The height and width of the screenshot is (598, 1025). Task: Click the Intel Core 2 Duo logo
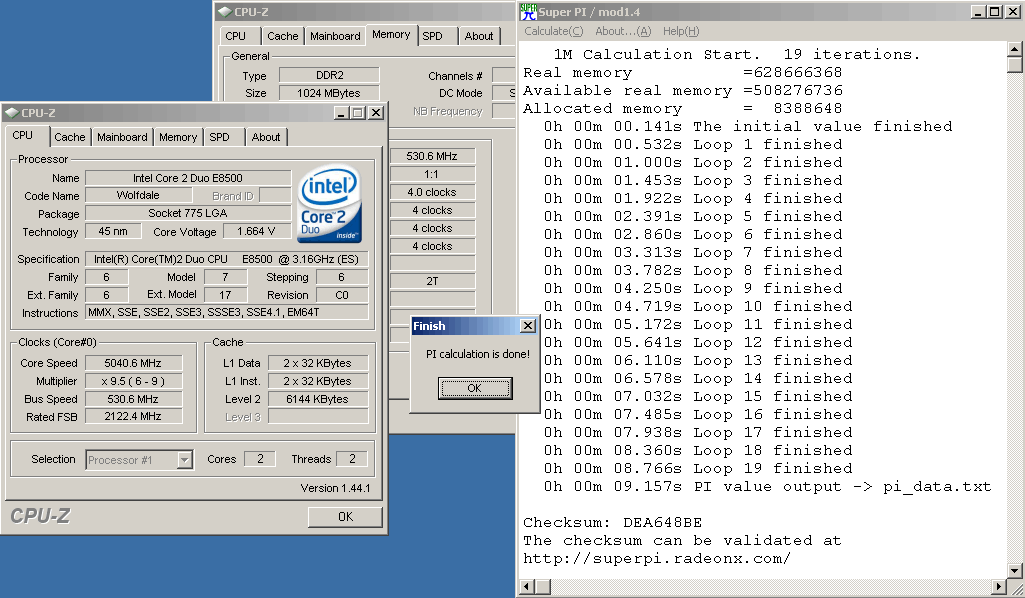(x=330, y=205)
